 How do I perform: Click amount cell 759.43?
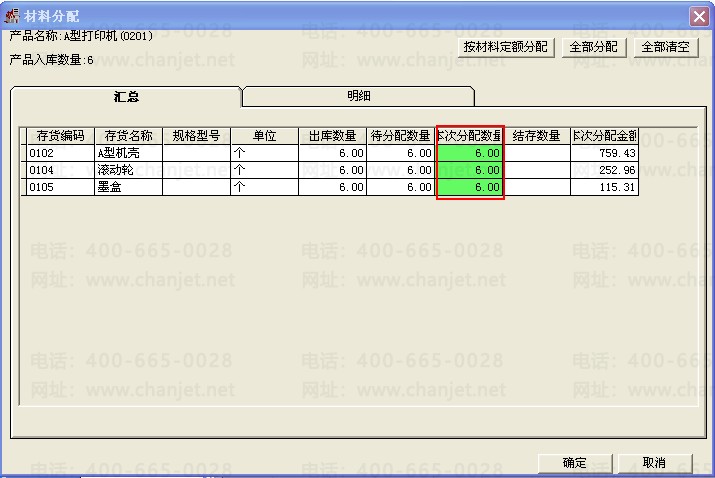pyautogui.click(x=604, y=153)
